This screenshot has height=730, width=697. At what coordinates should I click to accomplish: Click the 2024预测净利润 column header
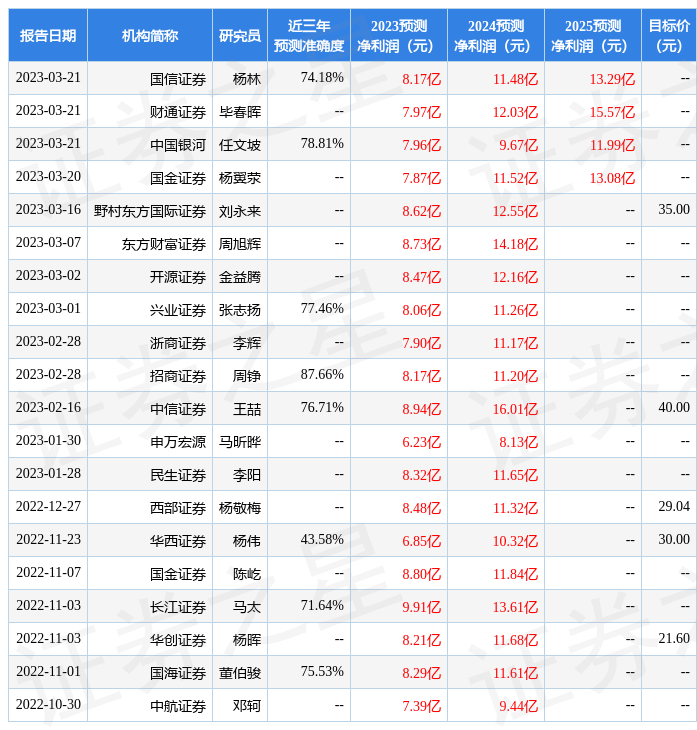[x=496, y=35]
